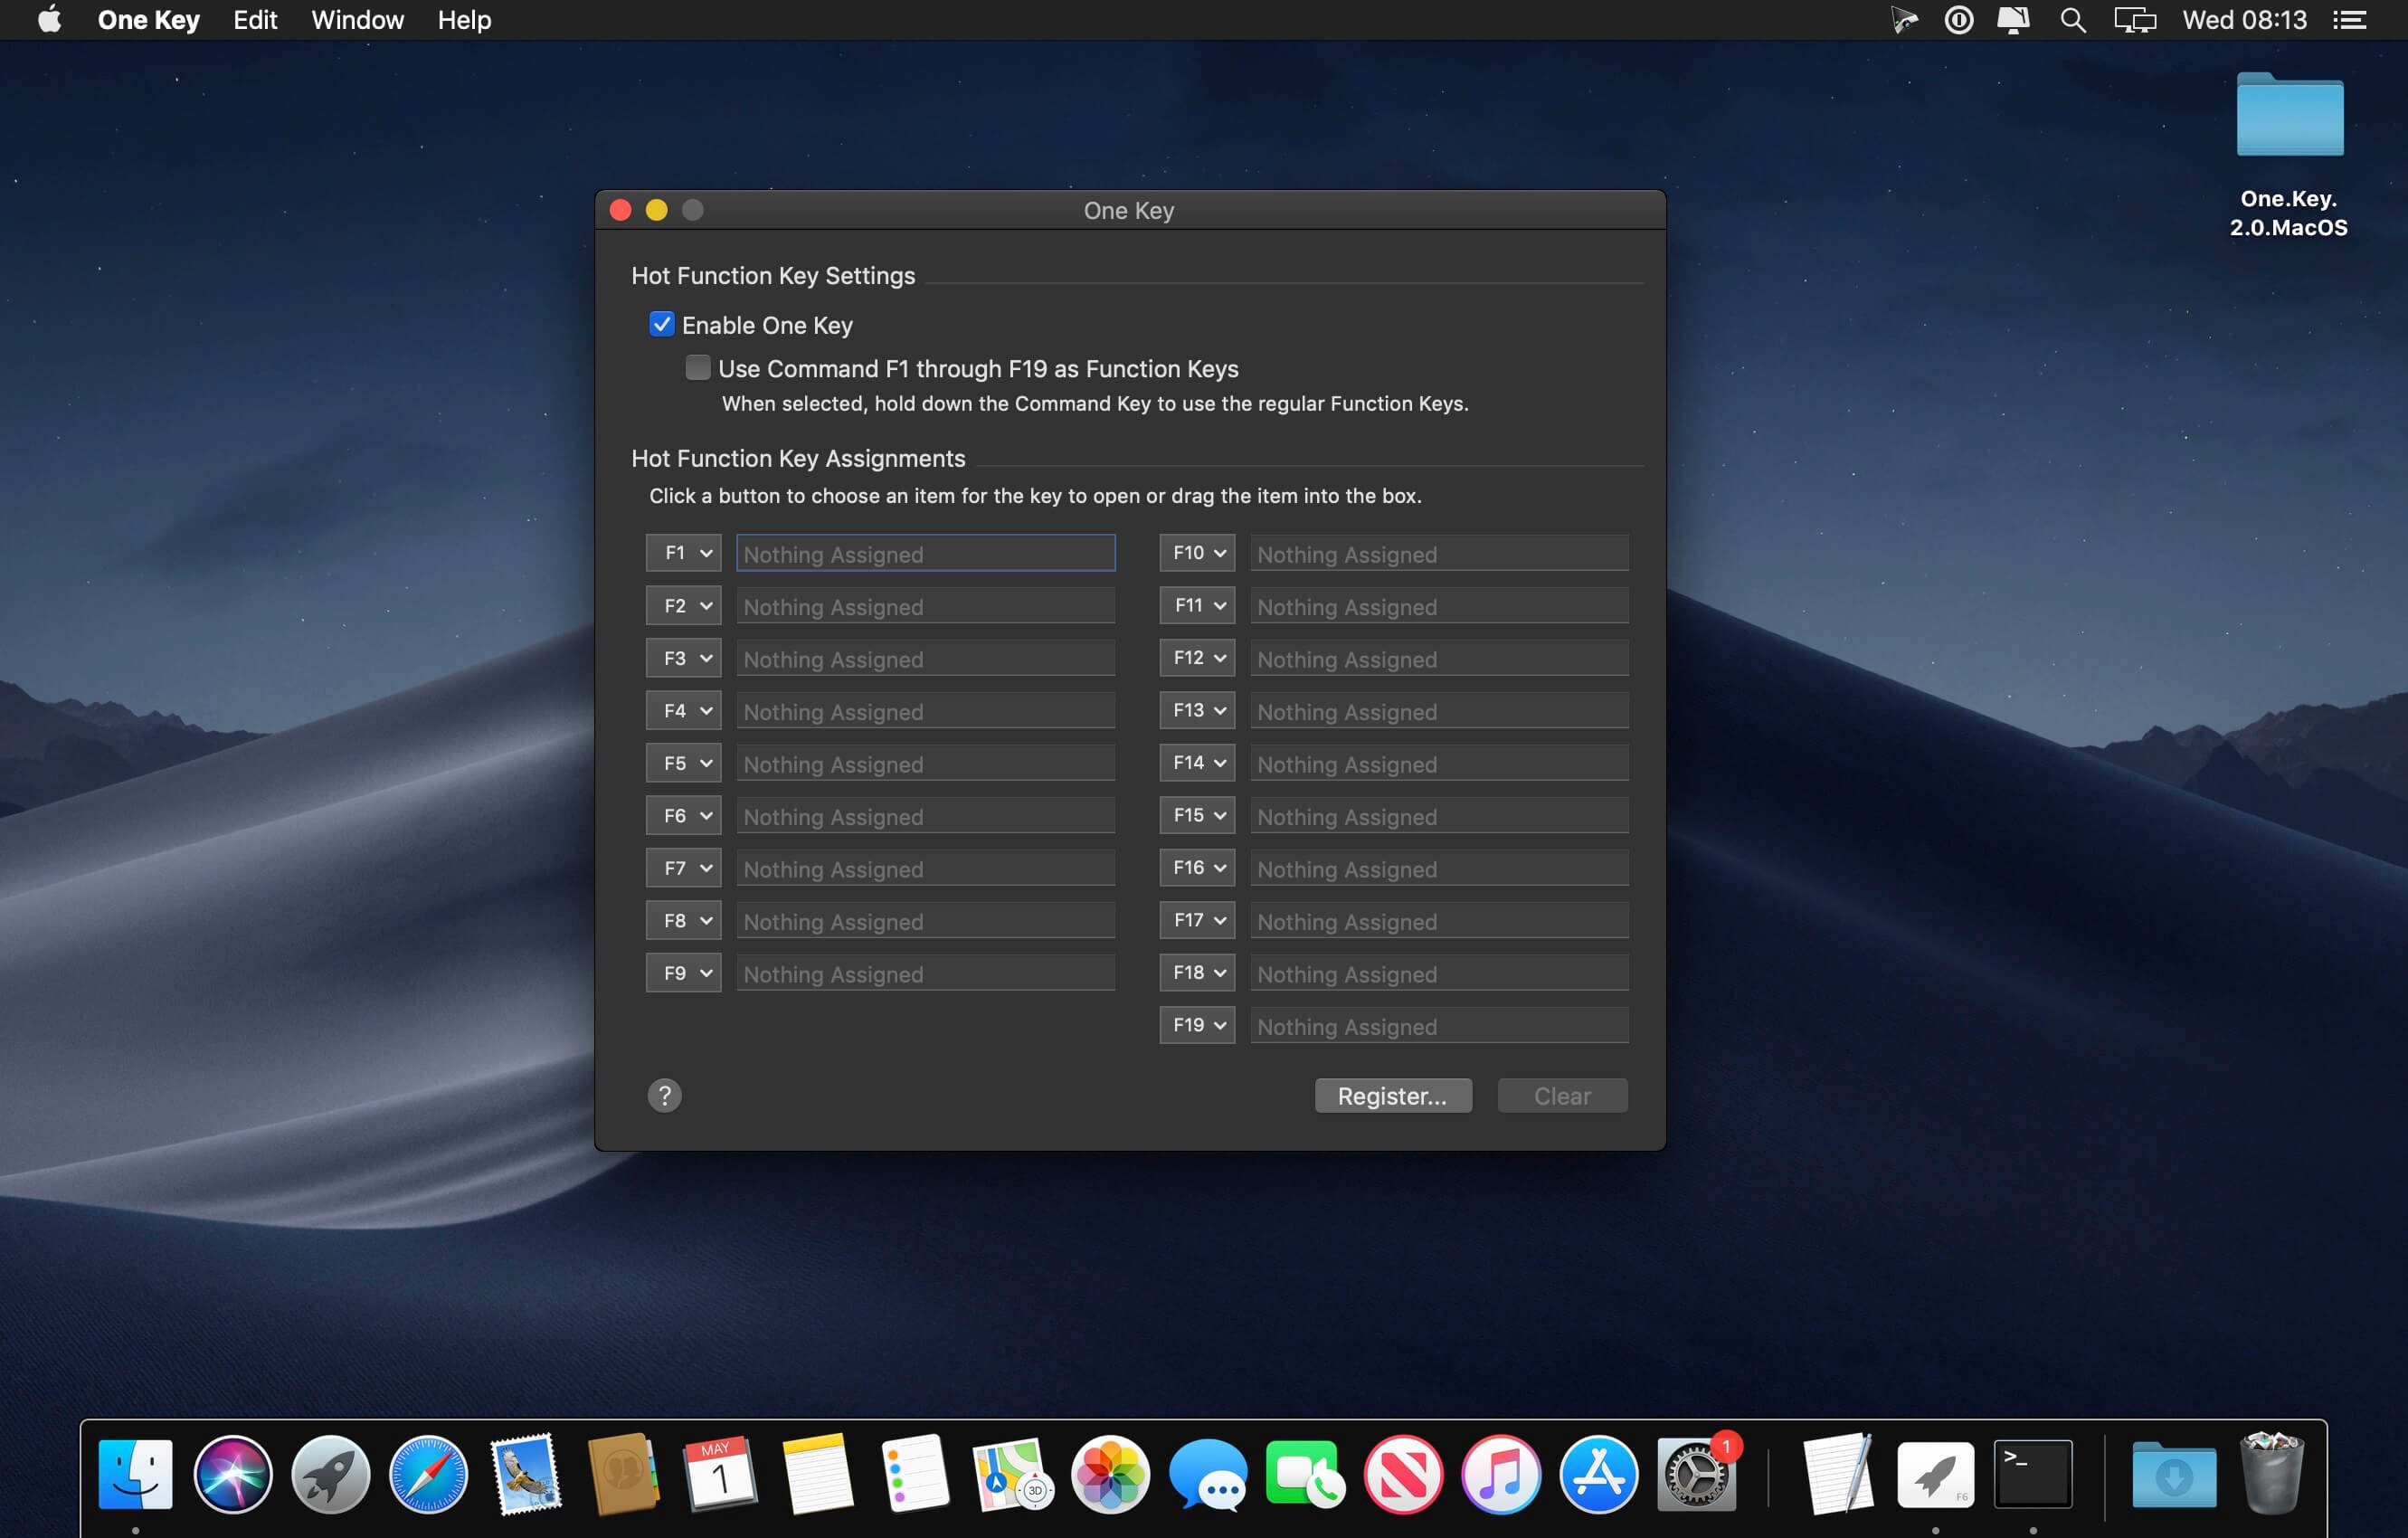Open the Help menu
2408x1538 pixels.
(x=464, y=20)
